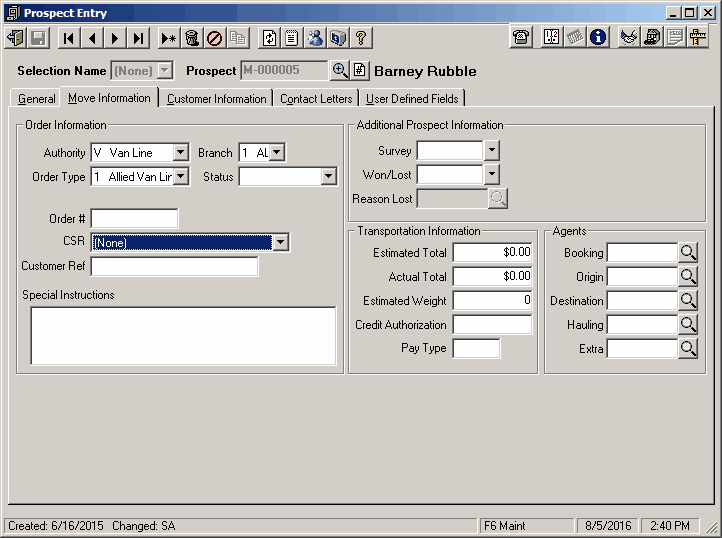Click the blue information icon

pyautogui.click(x=598, y=37)
